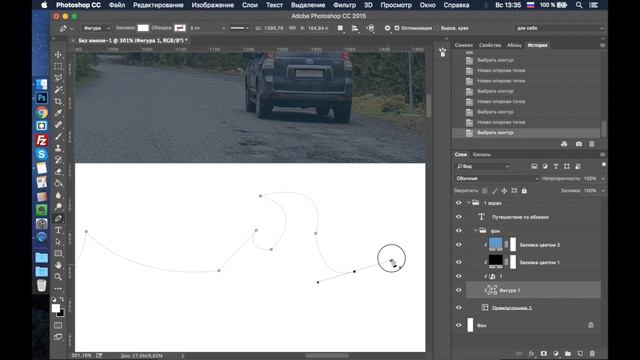
Task: Select the Crop tool
Action: tap(58, 101)
